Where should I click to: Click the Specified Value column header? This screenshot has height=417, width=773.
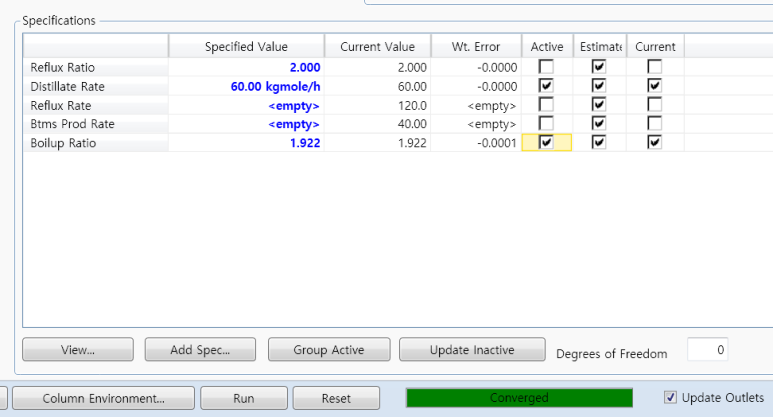(x=246, y=46)
